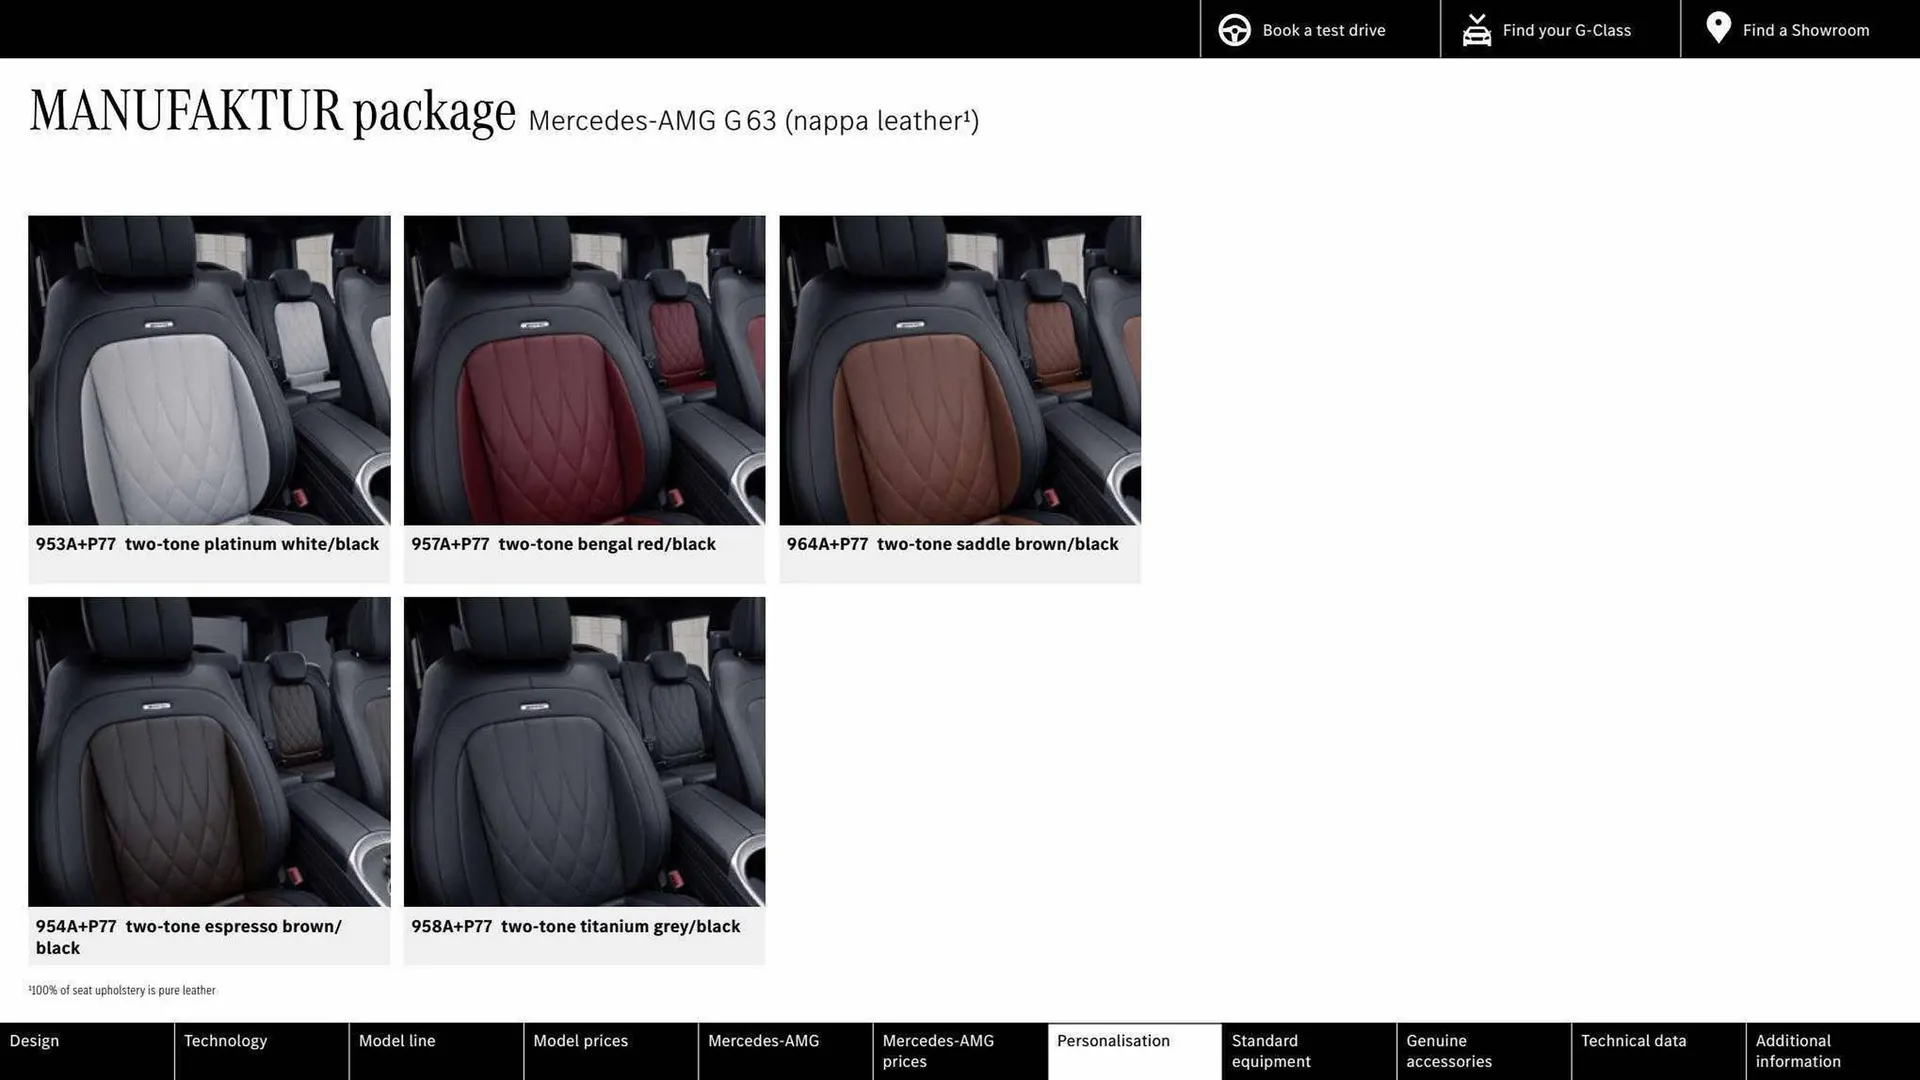Select the espresso brown/black seat image
The image size is (1920, 1080).
(209, 752)
